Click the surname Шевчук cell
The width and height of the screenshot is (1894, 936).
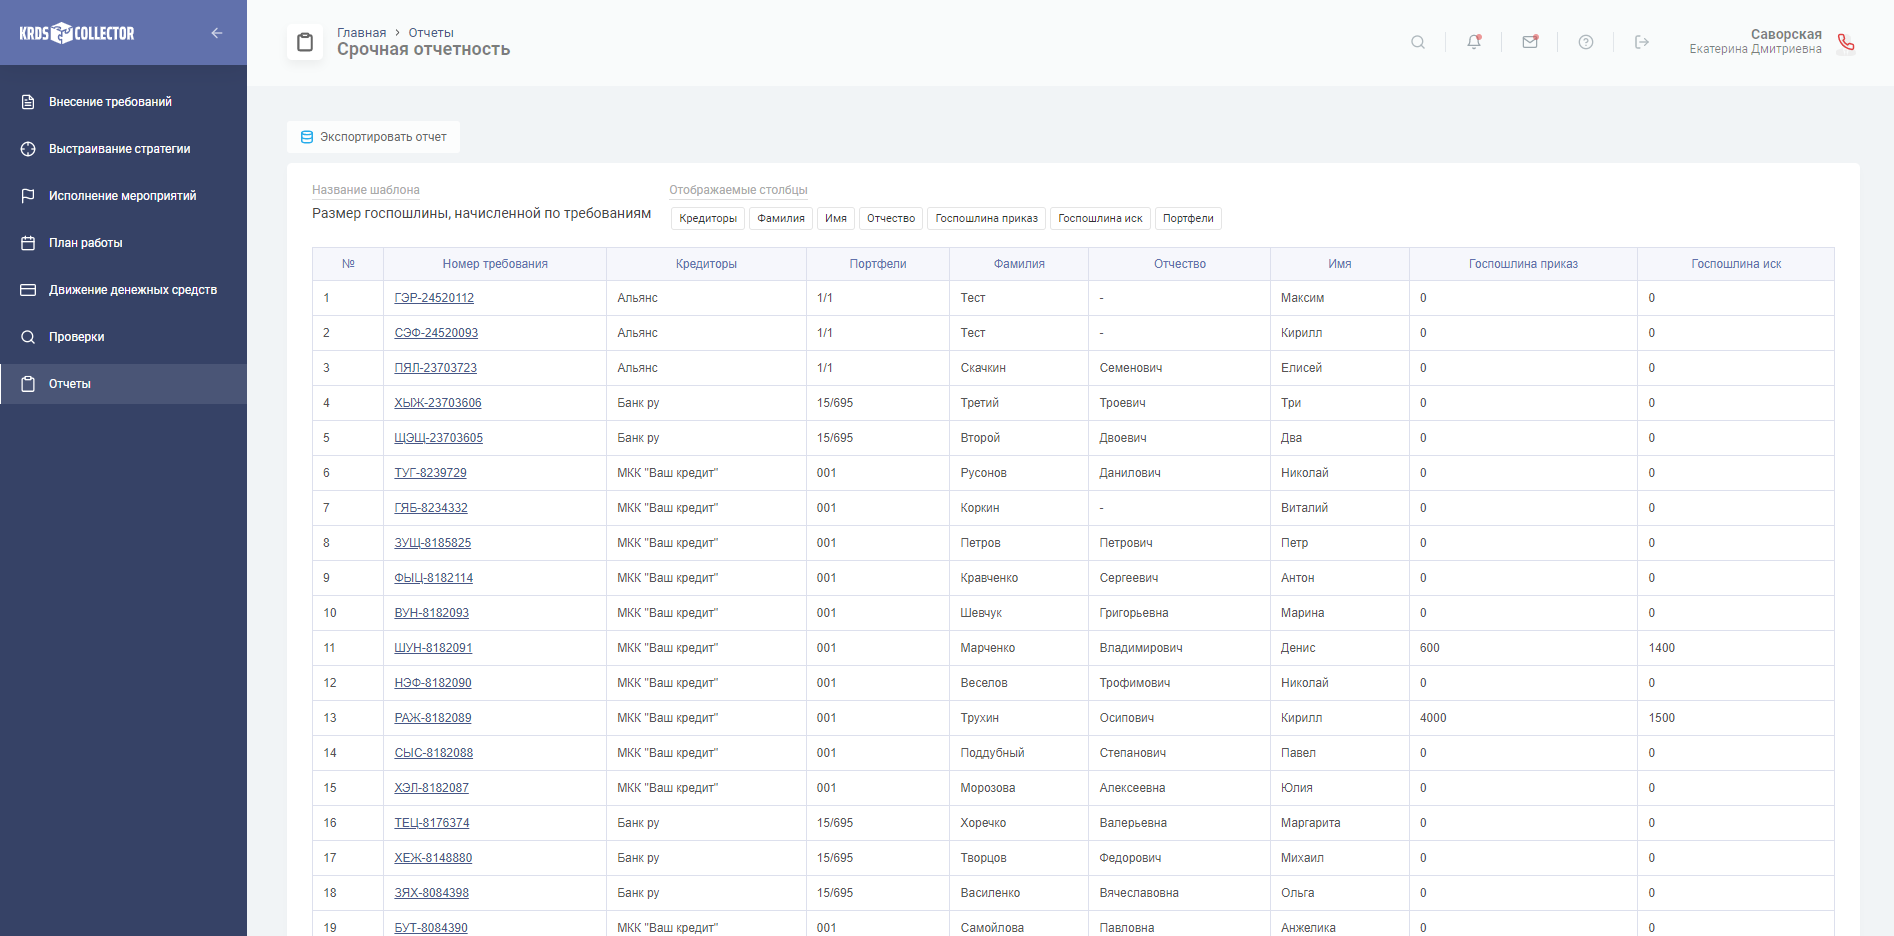[1019, 613]
